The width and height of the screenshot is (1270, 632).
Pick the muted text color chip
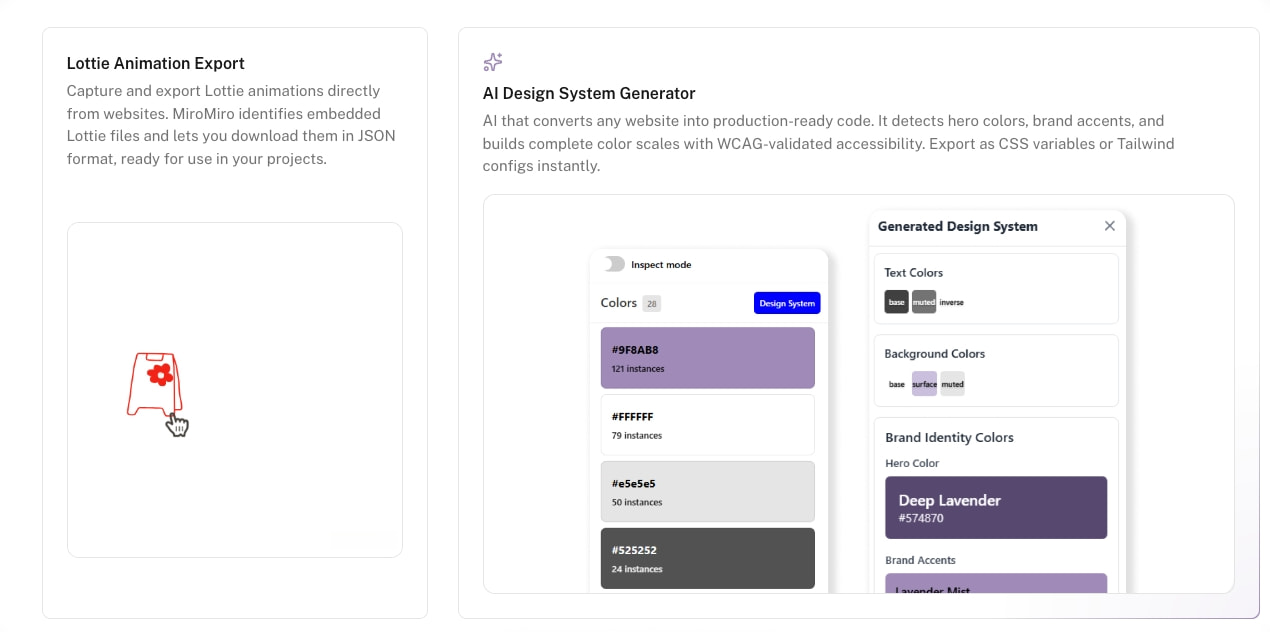[x=924, y=302]
